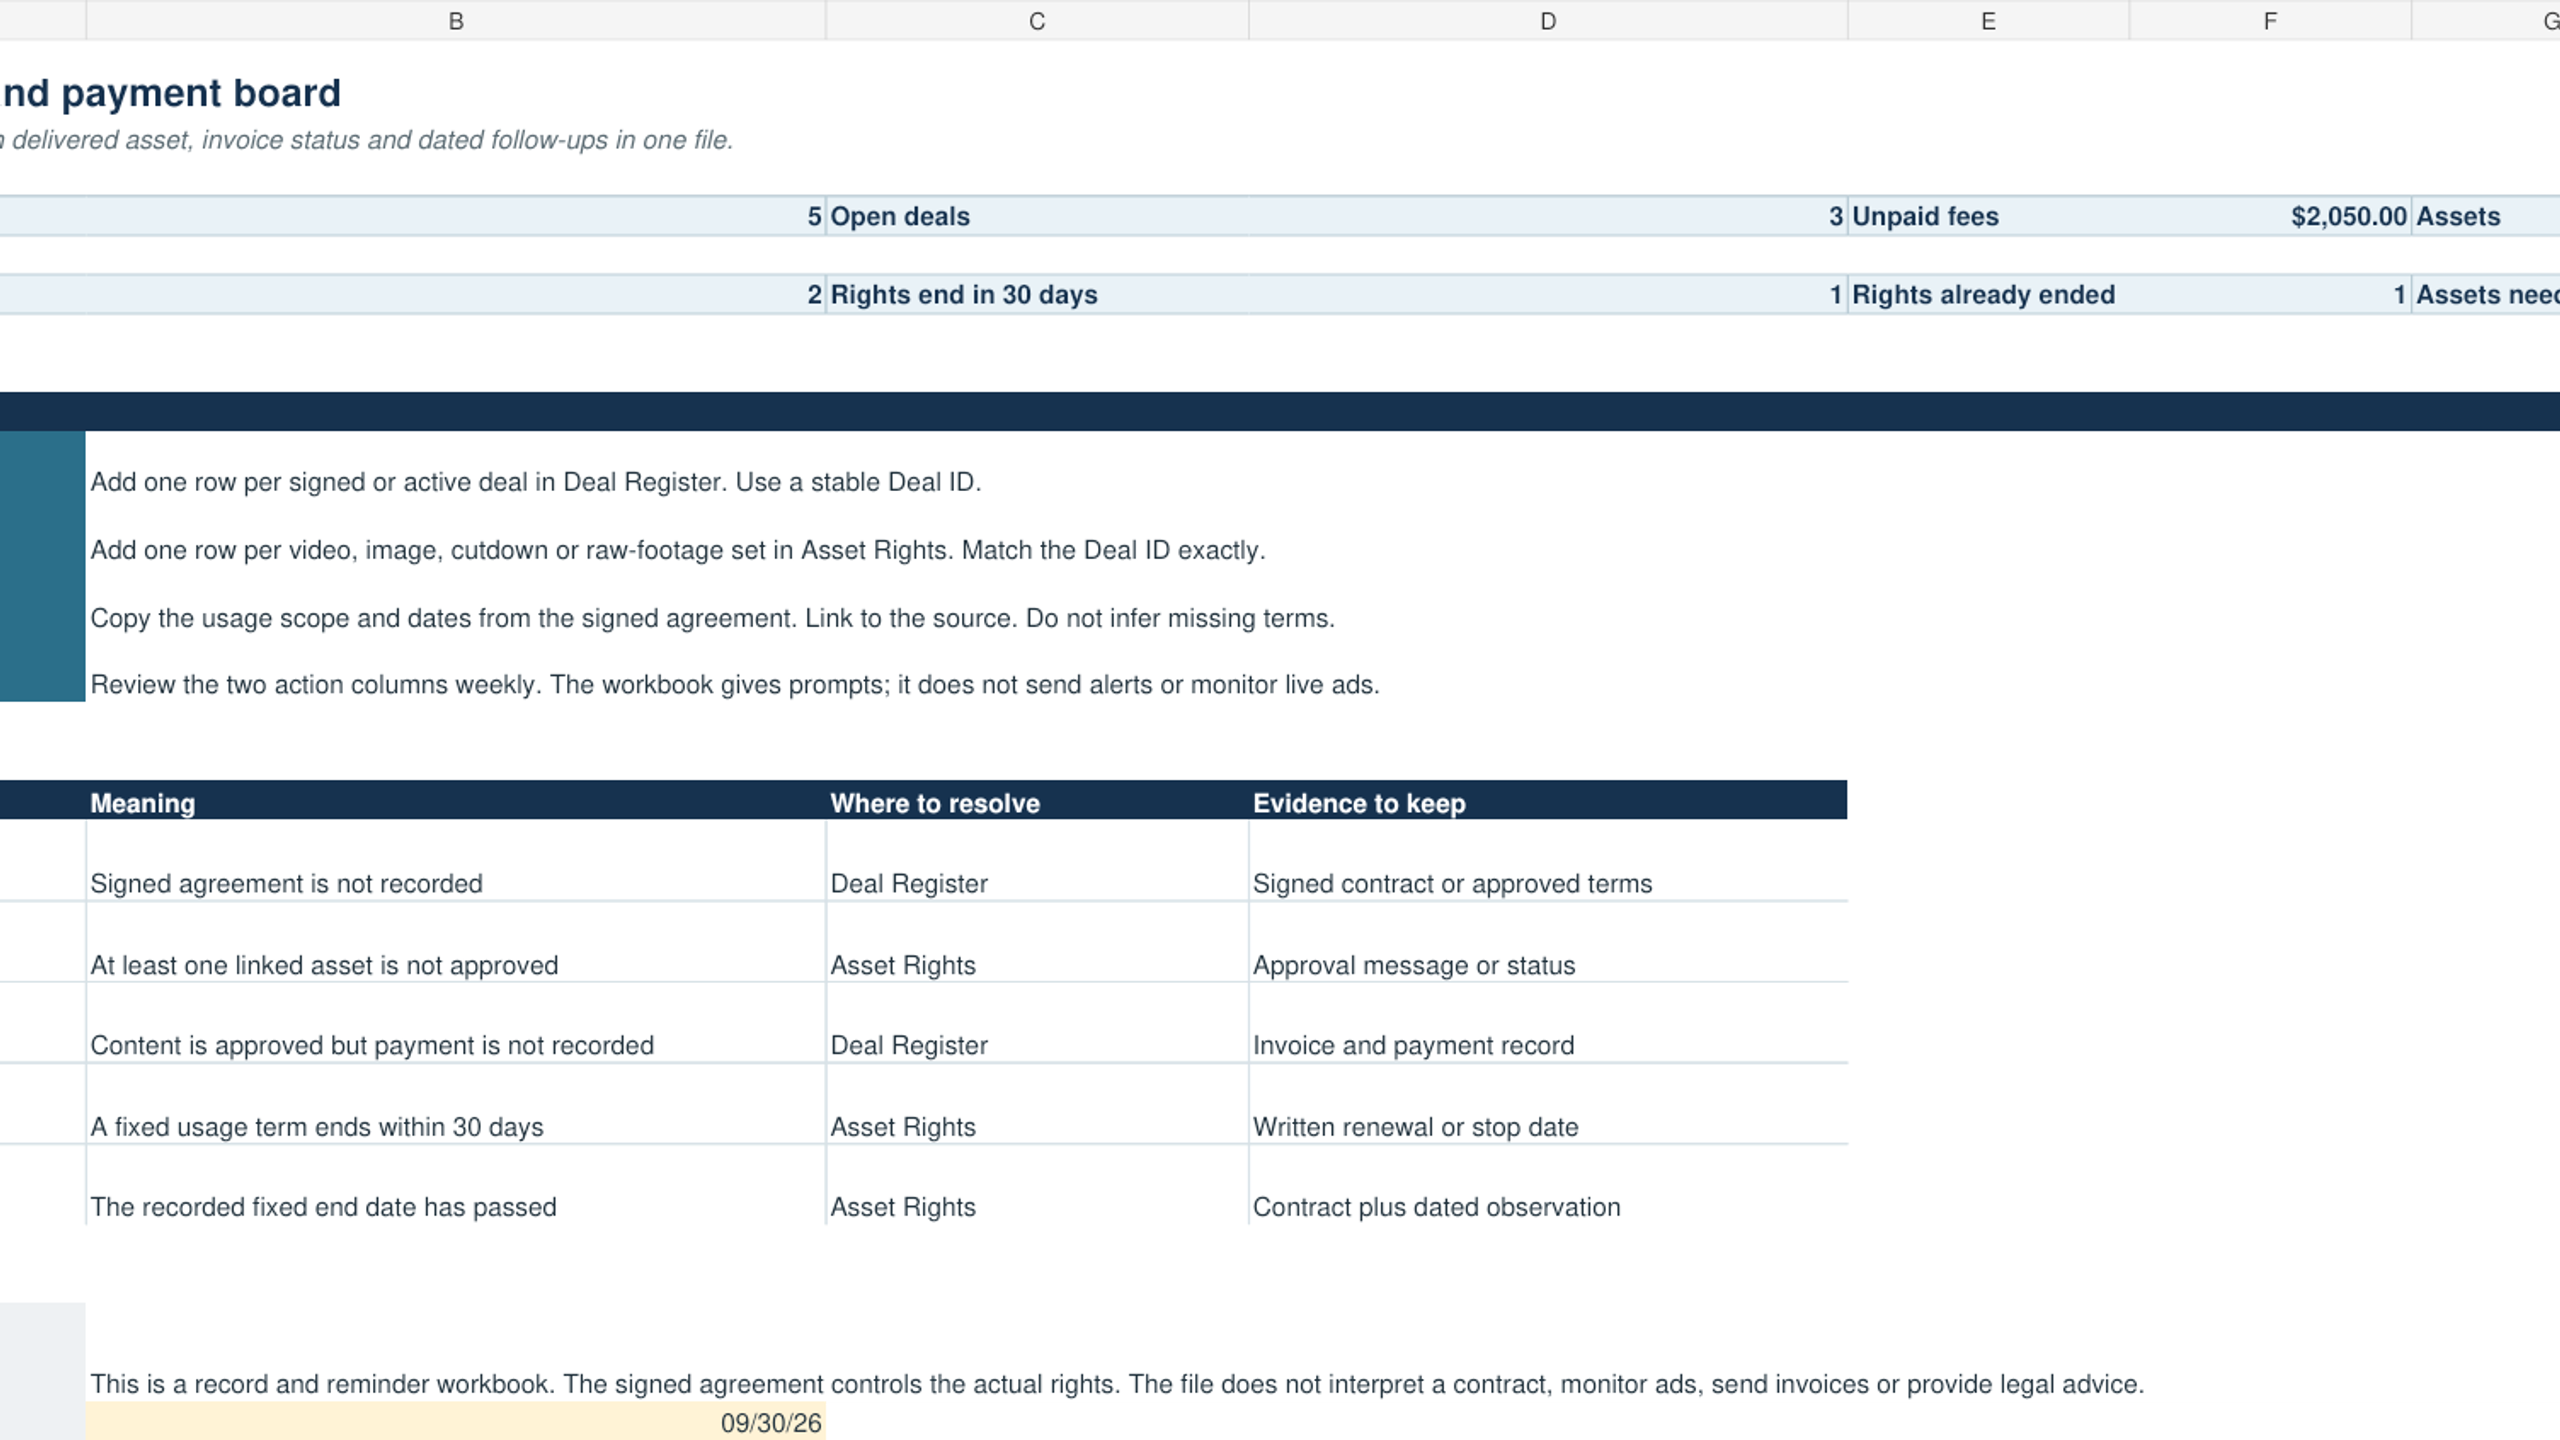The height and width of the screenshot is (1440, 2560).
Task: Select column D header
Action: [x=1548, y=21]
